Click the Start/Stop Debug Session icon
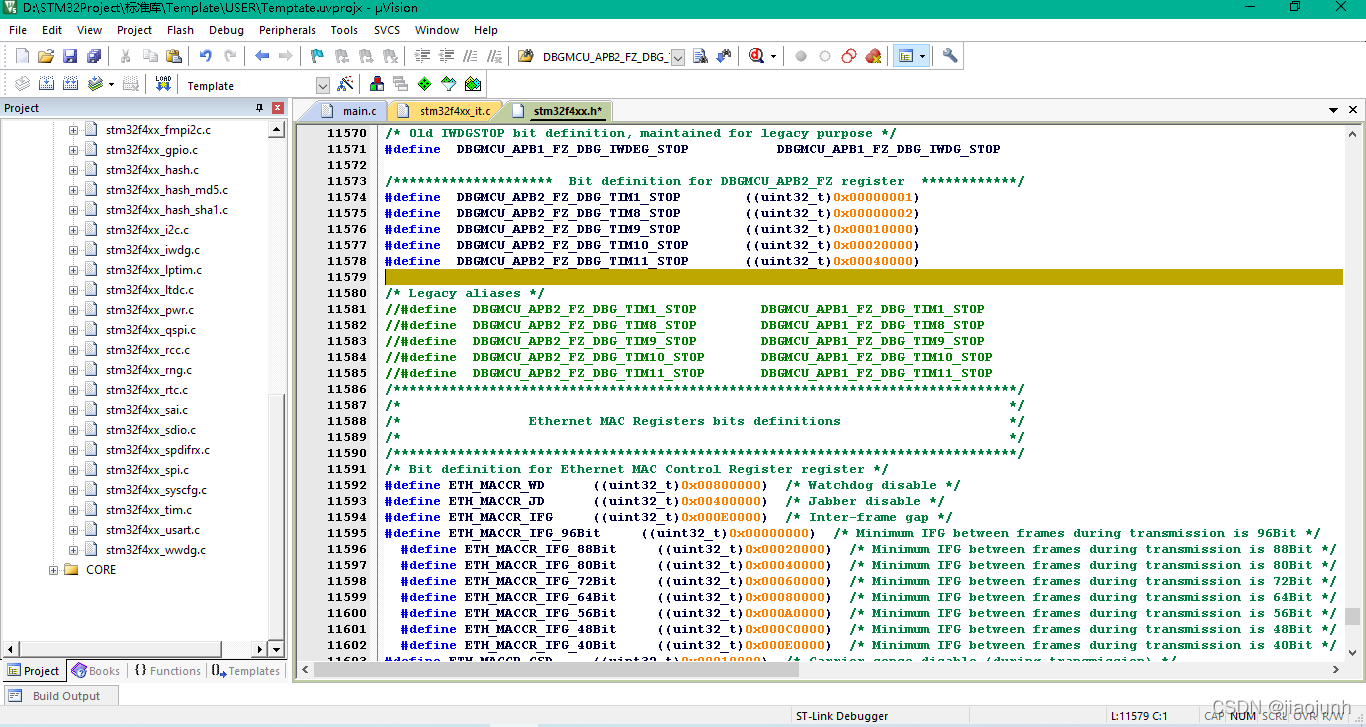 [756, 56]
